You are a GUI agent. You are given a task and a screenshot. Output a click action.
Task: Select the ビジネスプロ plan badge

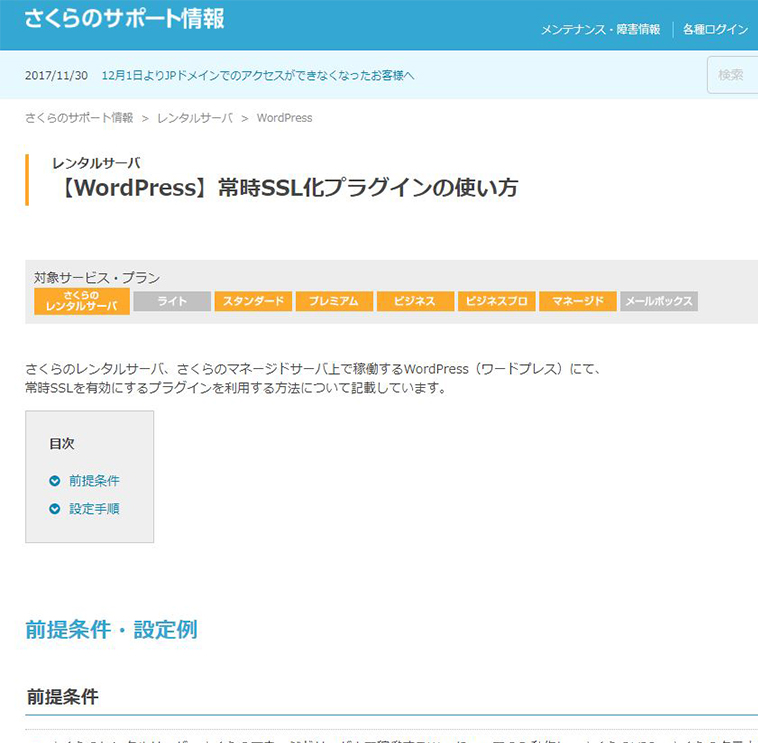coord(496,301)
